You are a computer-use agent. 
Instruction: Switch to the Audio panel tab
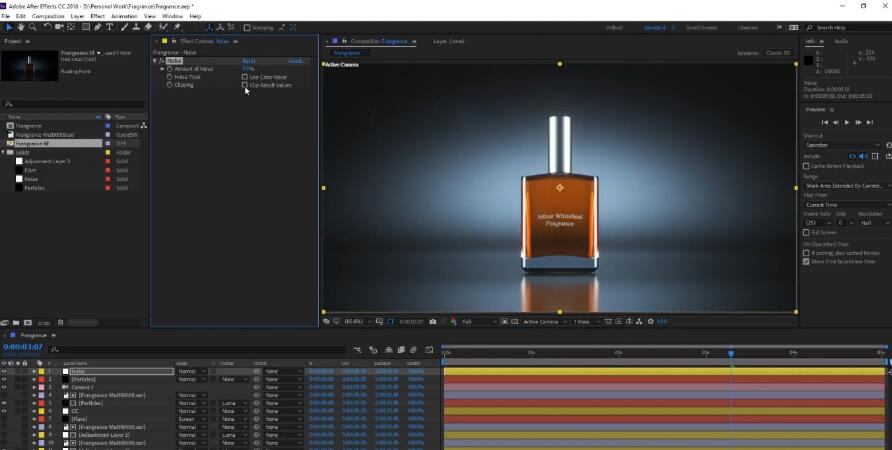coord(841,41)
